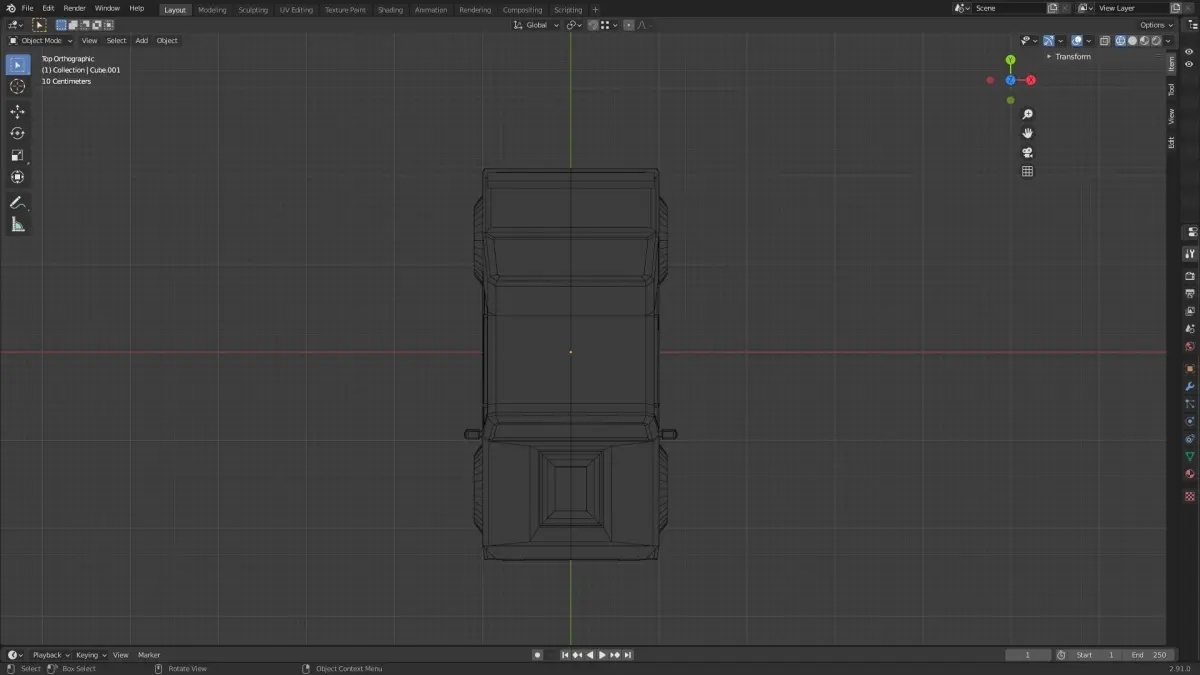1200x675 pixels.
Task: Open the Object Data properties green triangle tab
Action: click(1189, 456)
